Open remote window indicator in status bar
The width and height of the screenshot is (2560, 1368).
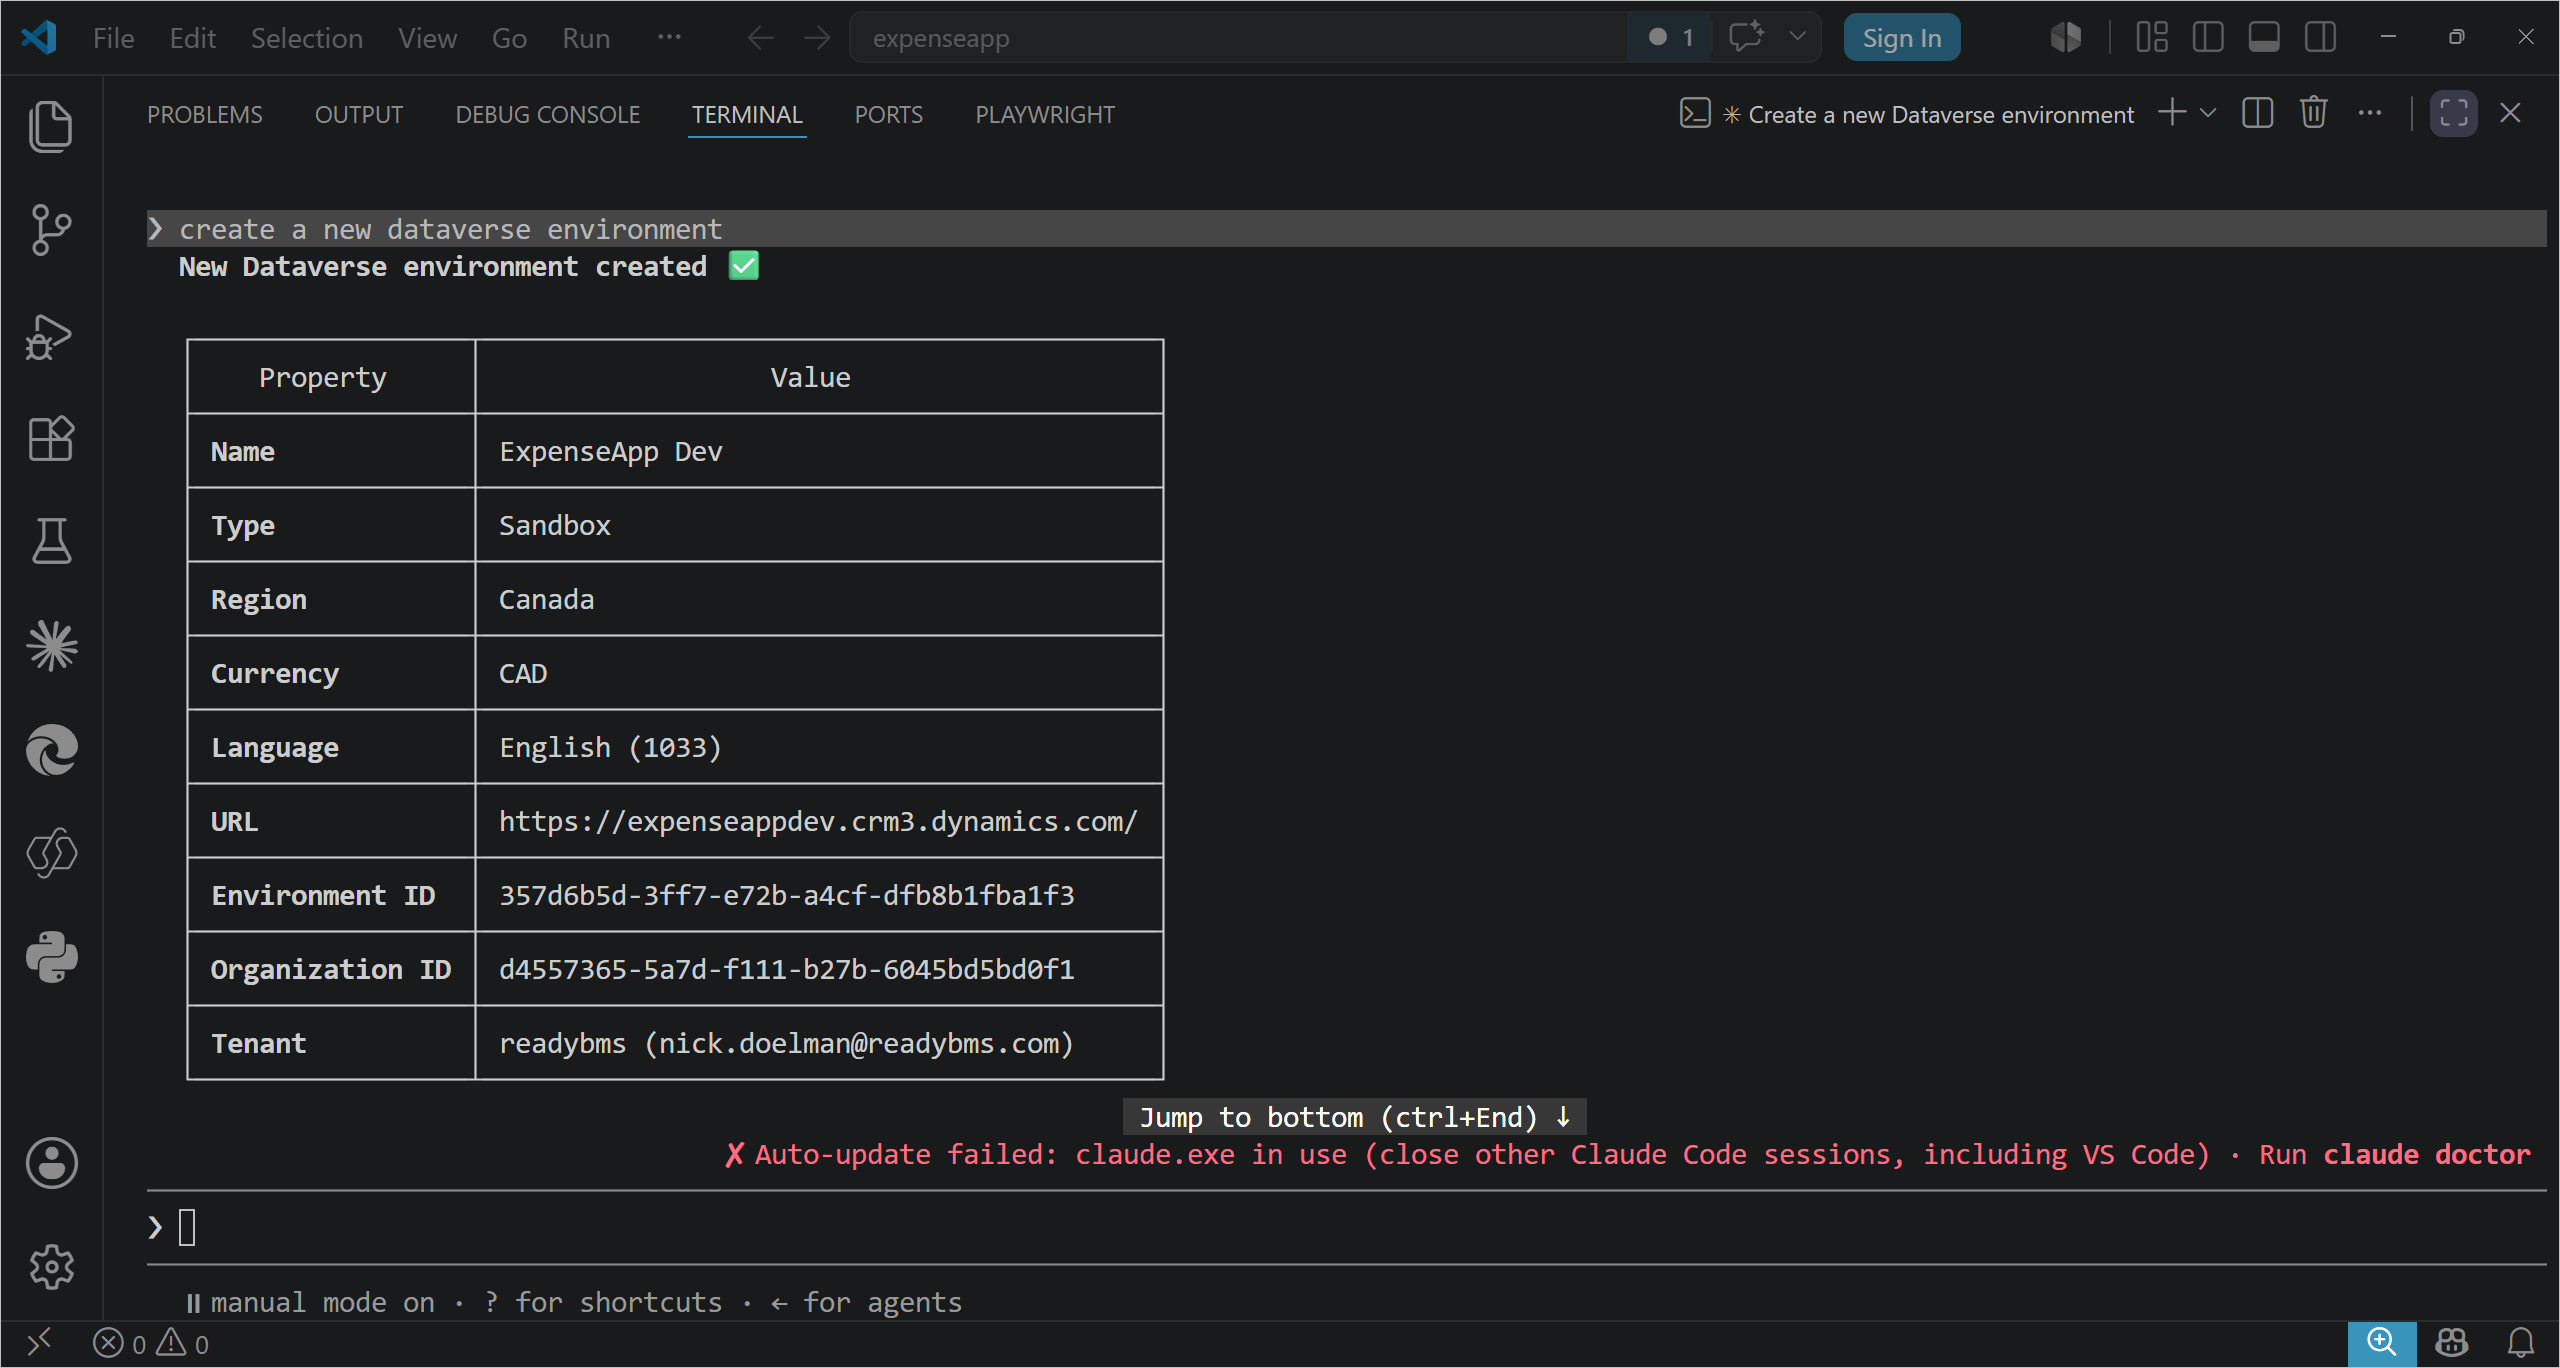point(39,1343)
